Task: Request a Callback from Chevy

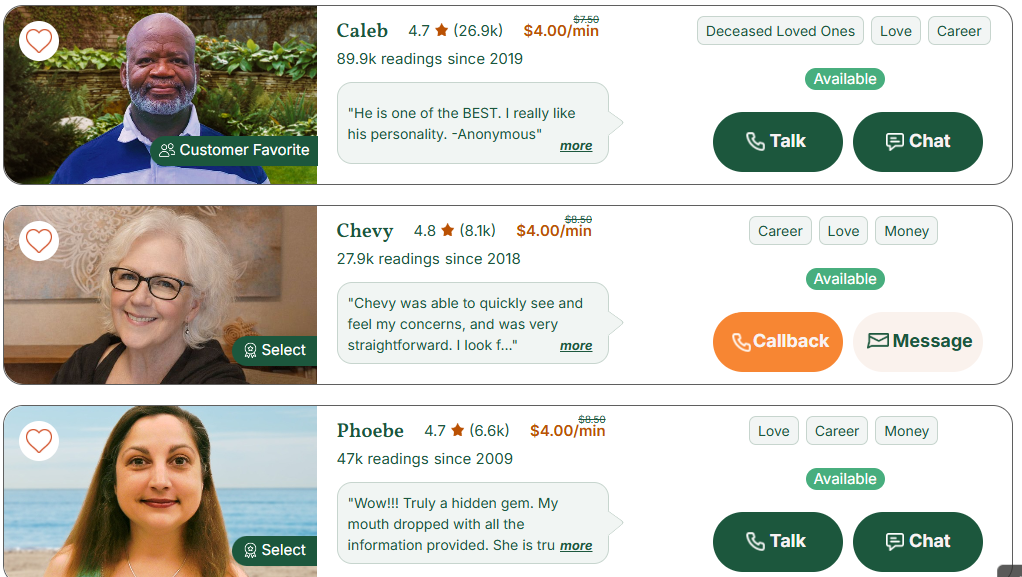Action: click(777, 342)
